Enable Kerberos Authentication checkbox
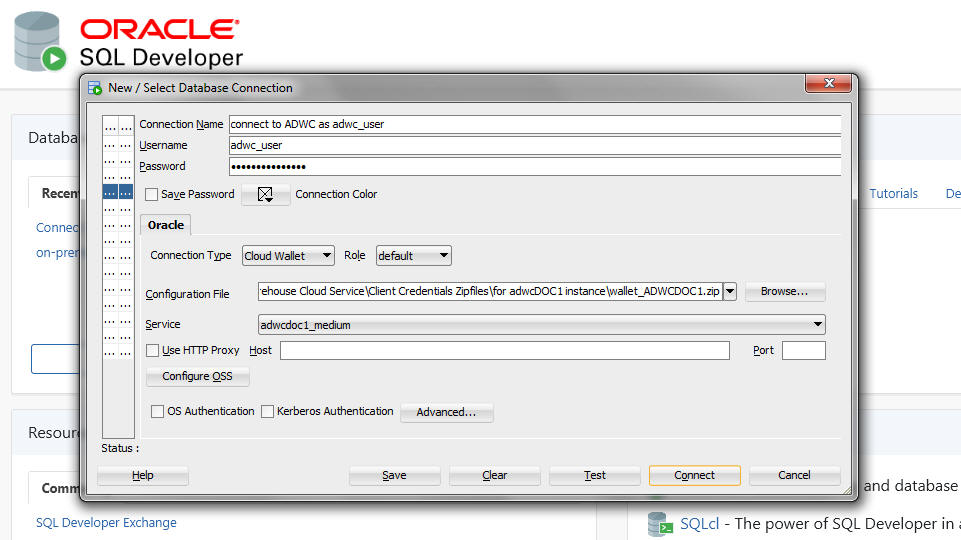The image size is (961, 540). click(x=267, y=411)
